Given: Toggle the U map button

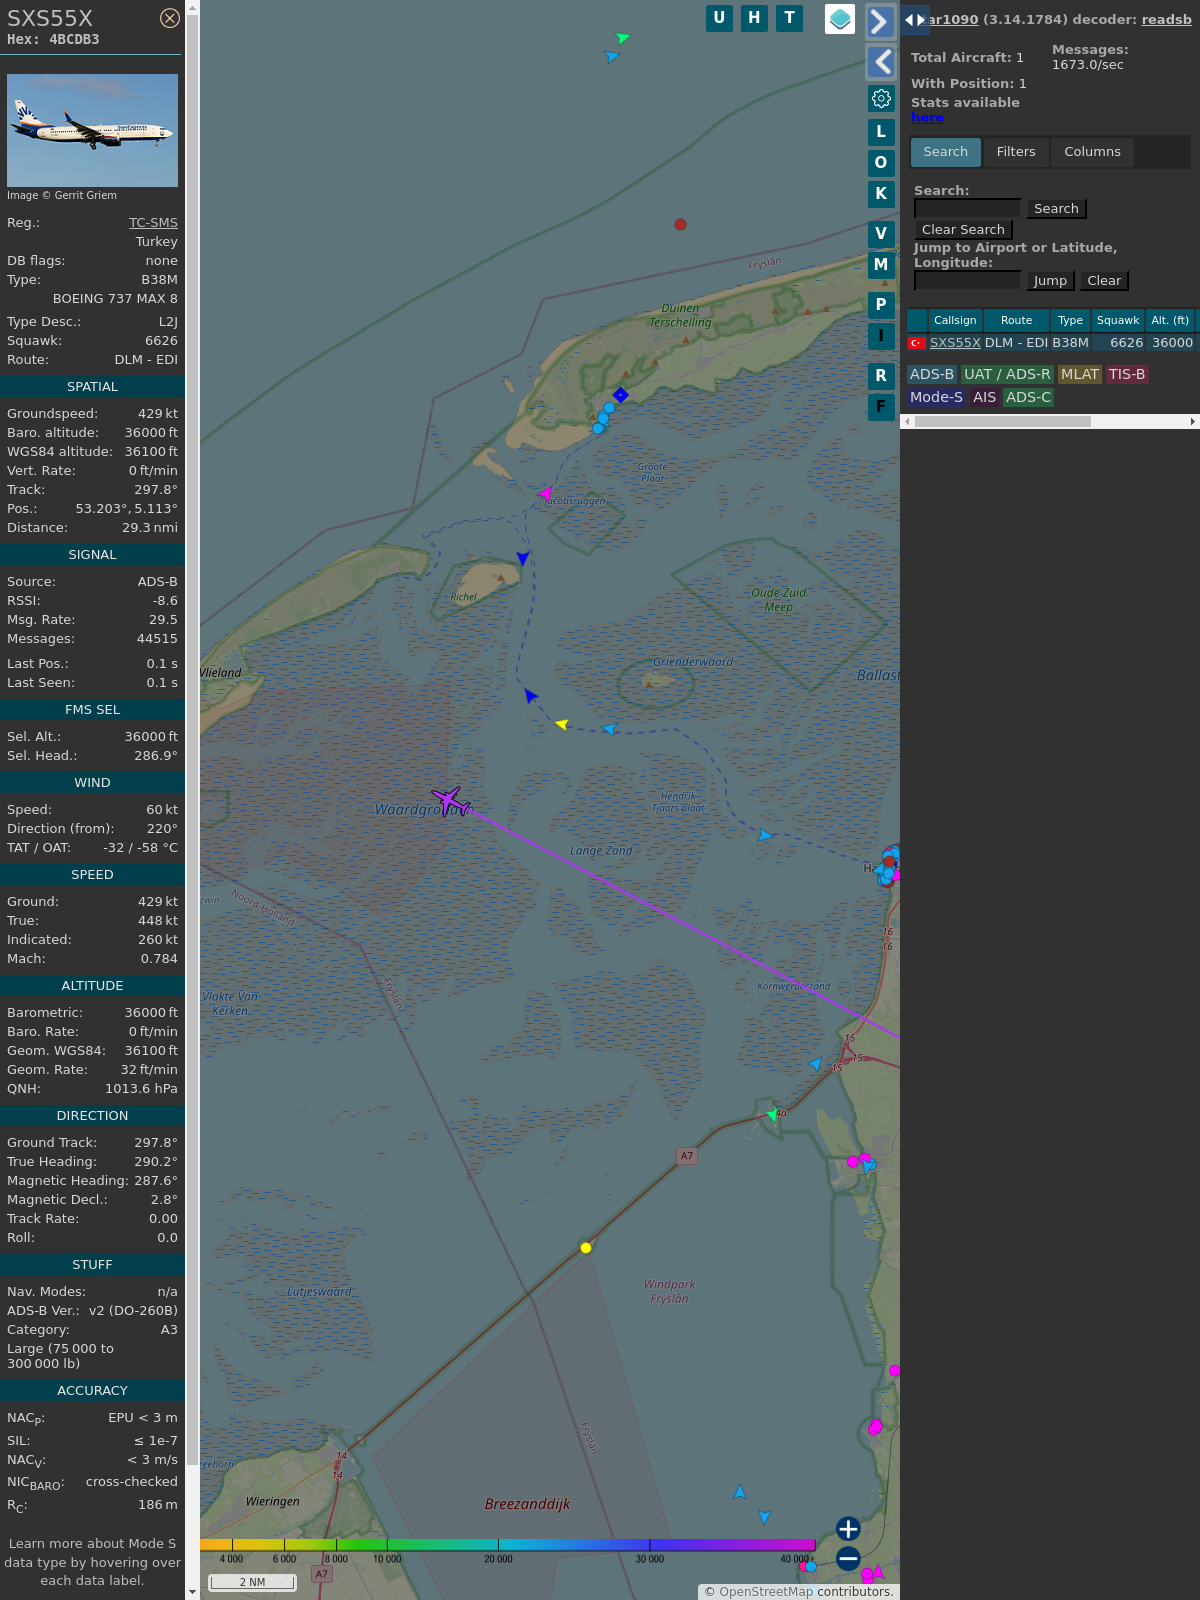Looking at the screenshot, I should click(x=719, y=18).
